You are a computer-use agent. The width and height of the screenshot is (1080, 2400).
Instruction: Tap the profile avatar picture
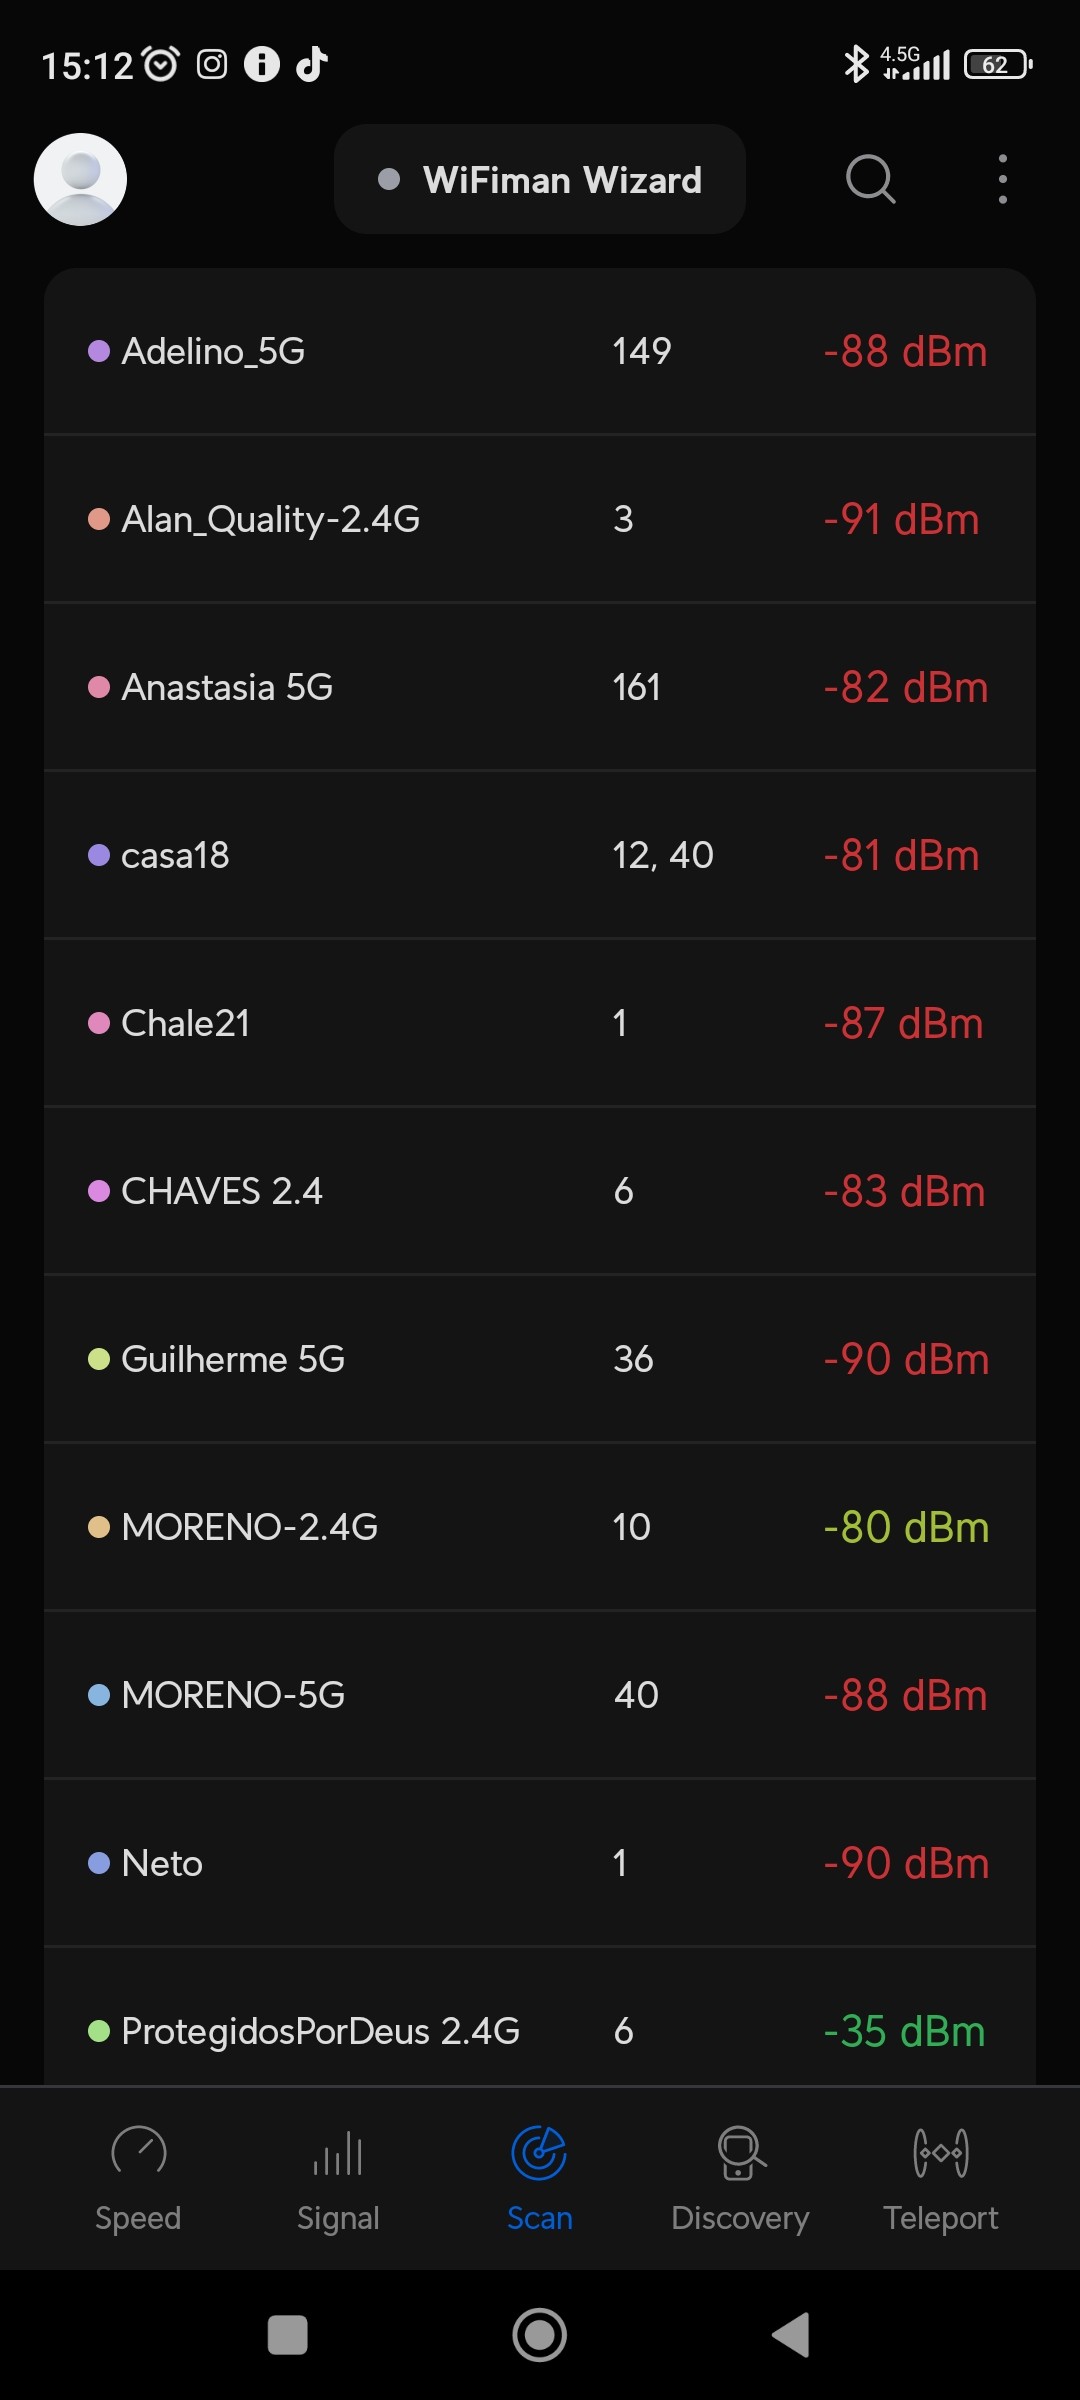coord(80,180)
